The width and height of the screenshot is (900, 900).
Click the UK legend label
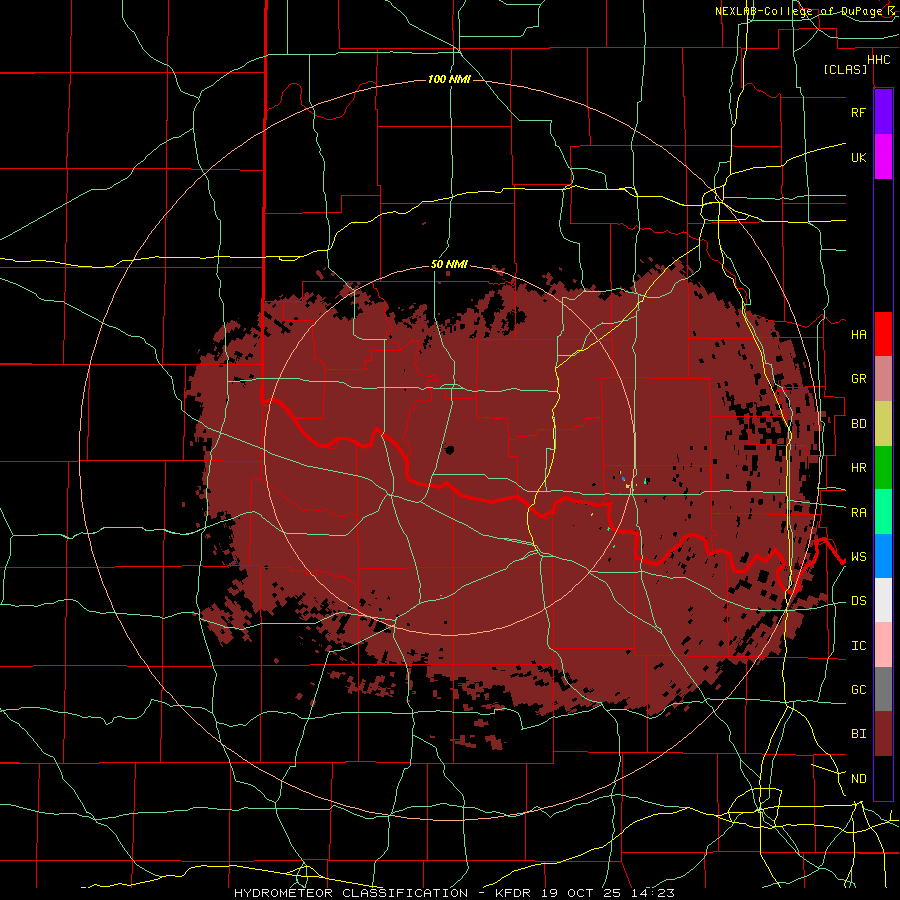point(858,157)
